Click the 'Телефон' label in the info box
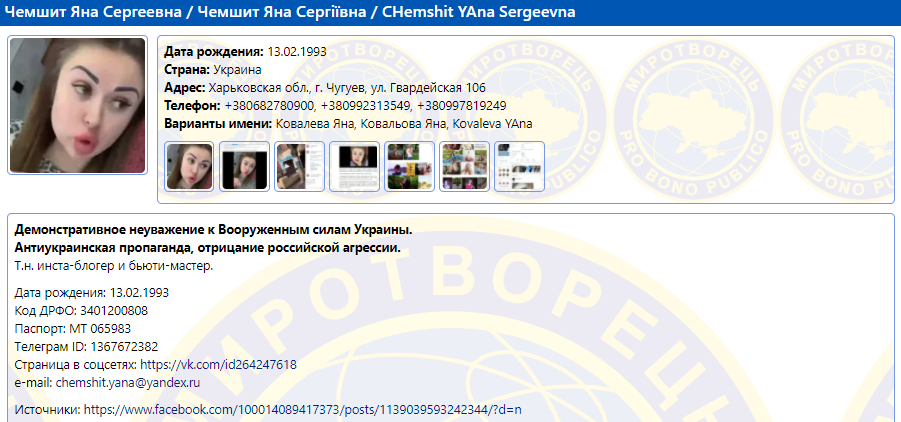Image resolution: width=901 pixels, height=422 pixels. point(192,106)
